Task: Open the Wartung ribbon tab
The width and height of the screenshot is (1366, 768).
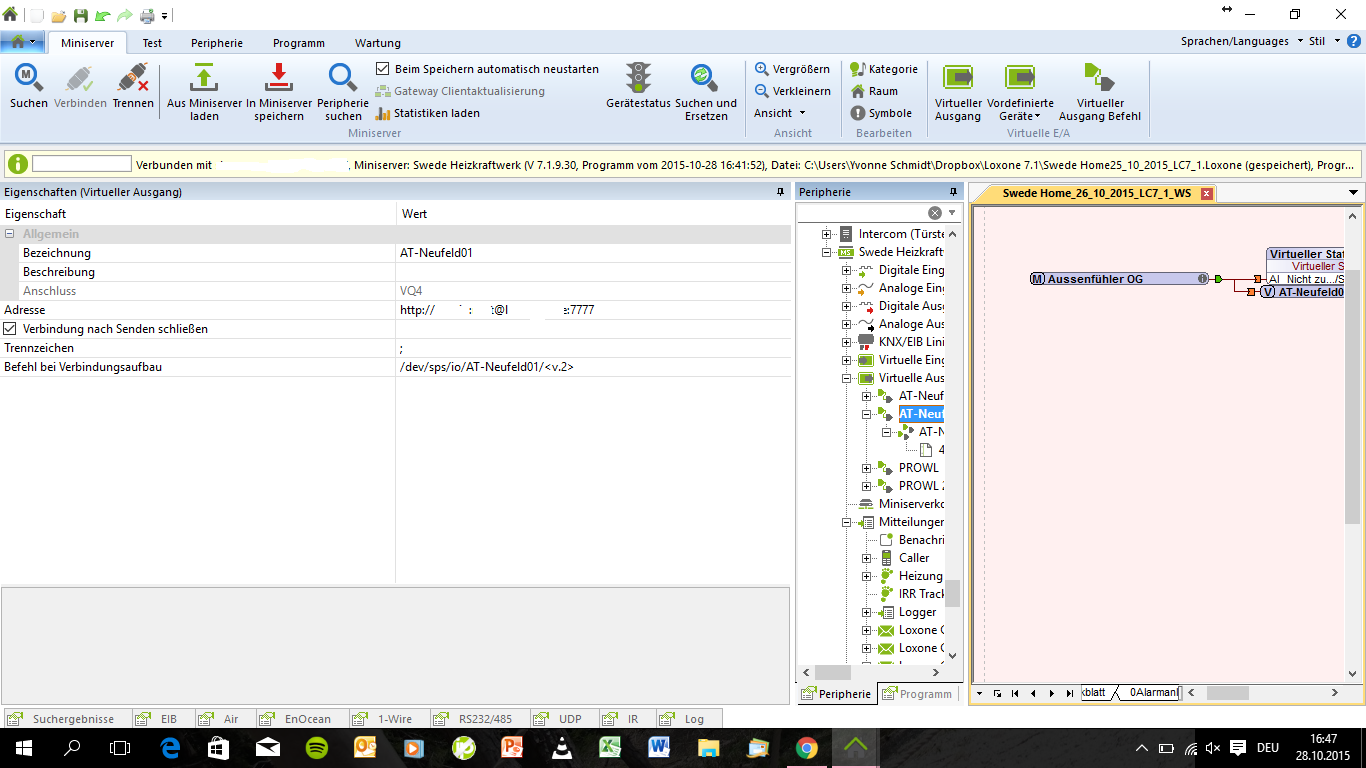Action: [377, 43]
